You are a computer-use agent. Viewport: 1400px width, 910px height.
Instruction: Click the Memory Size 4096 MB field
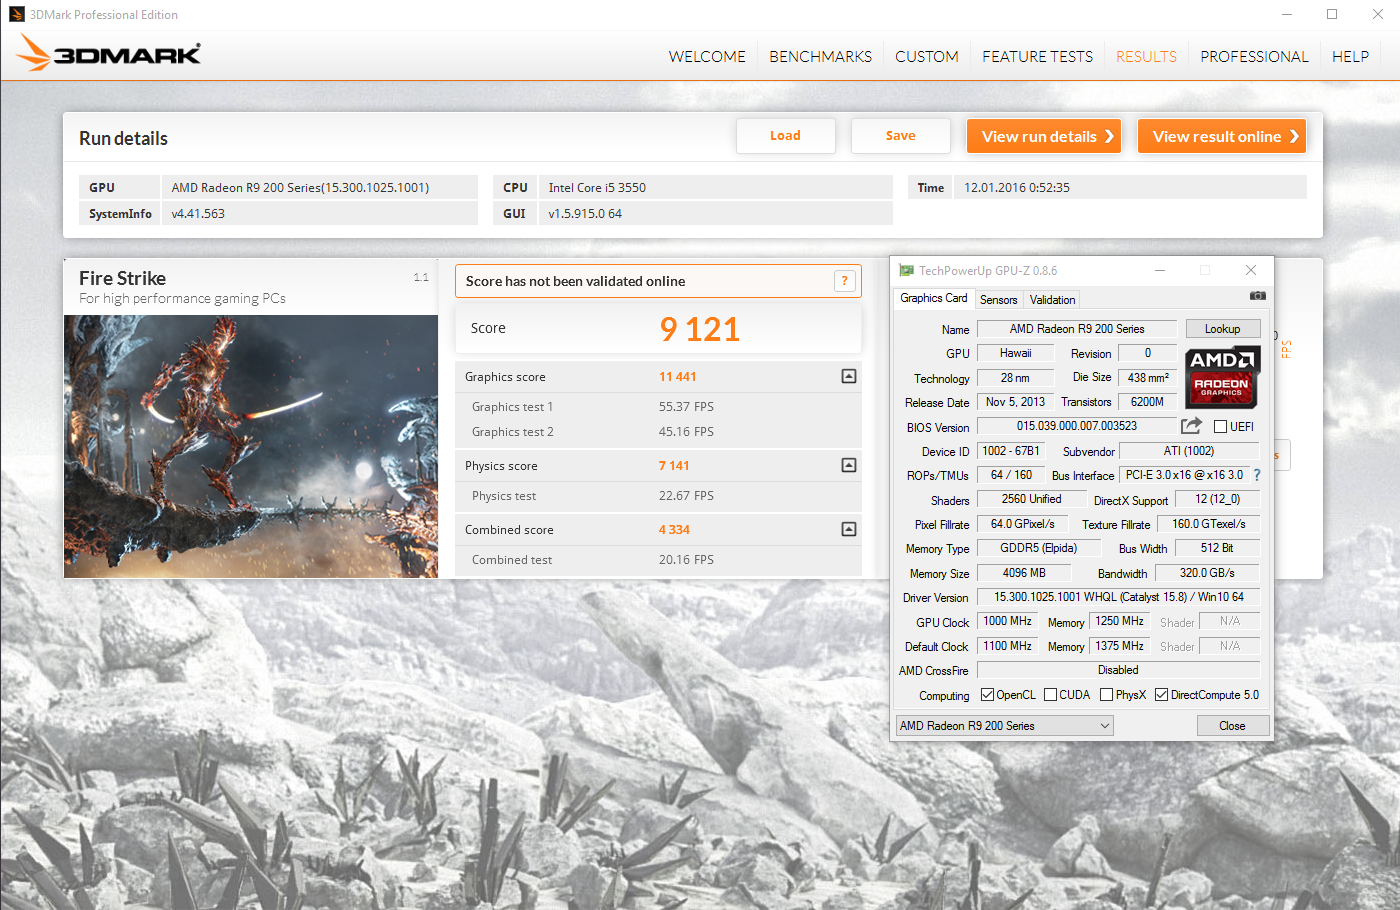(x=1024, y=573)
